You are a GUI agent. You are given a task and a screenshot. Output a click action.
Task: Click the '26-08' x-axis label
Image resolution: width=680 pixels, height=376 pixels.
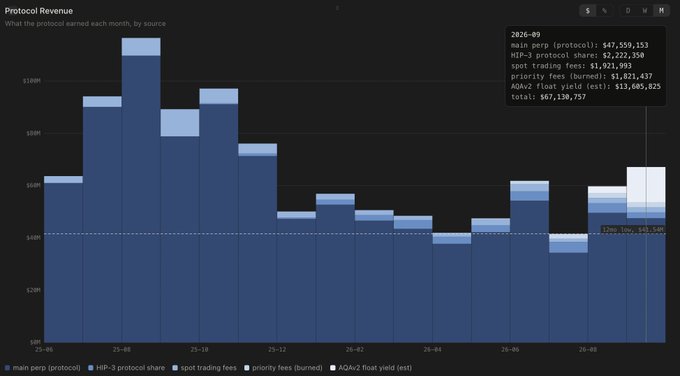tap(587, 350)
